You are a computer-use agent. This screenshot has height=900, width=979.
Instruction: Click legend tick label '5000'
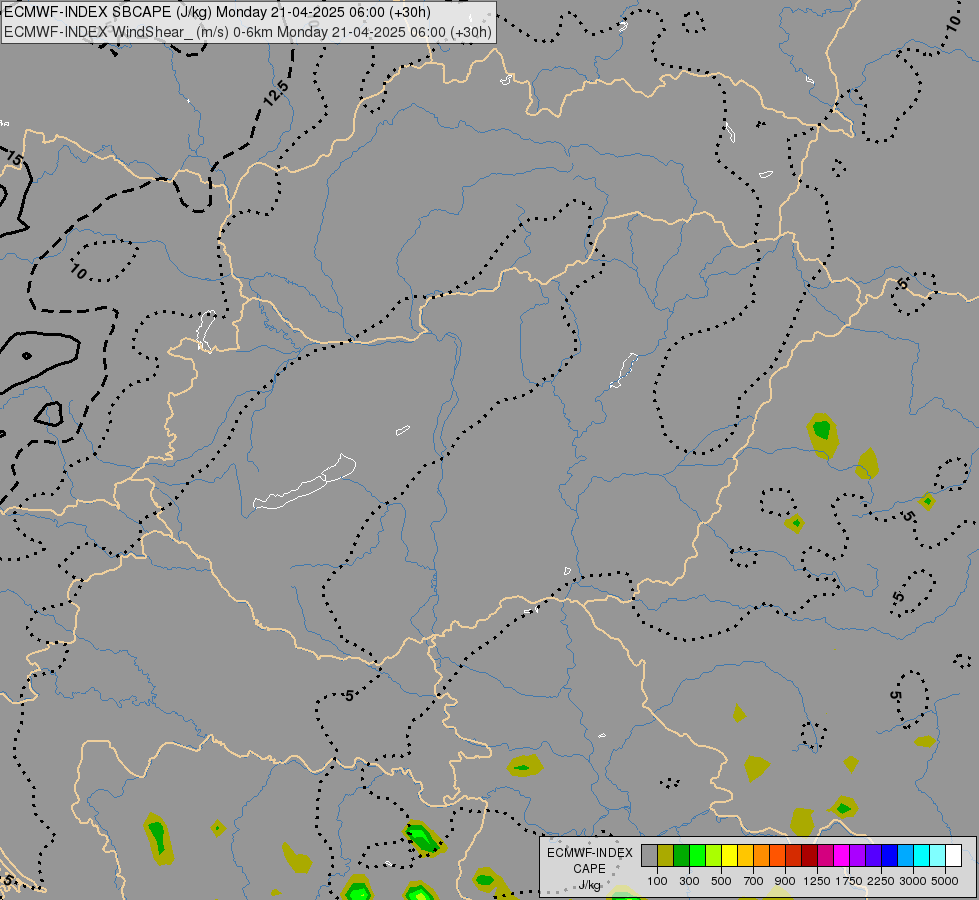point(945,881)
